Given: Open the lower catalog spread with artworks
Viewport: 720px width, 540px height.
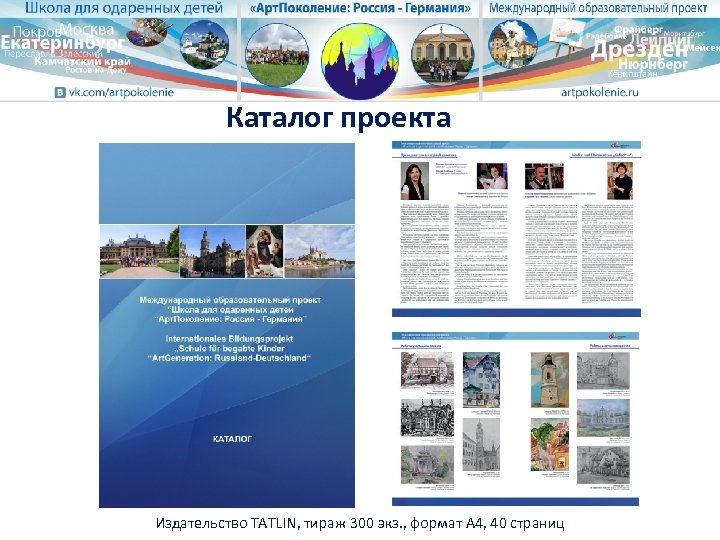Looking at the screenshot, I should (x=515, y=418).
